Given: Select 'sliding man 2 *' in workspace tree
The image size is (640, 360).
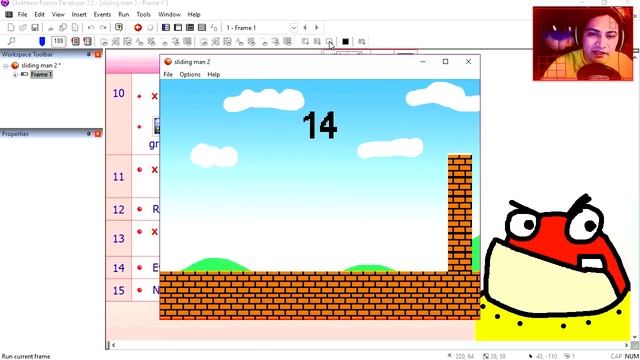Looking at the screenshot, I should click(41, 65).
